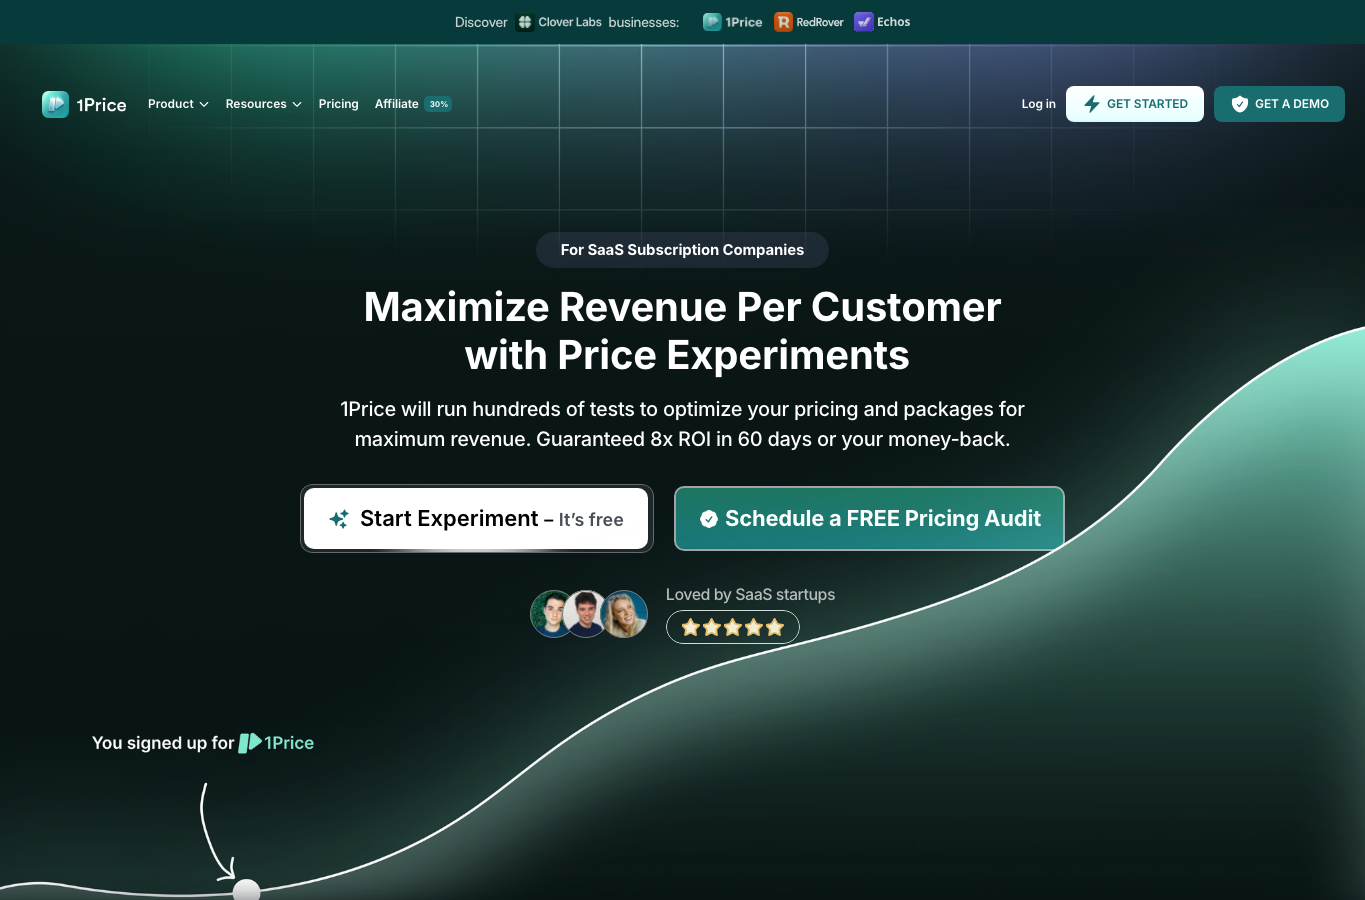Expand the Resources dropdown menu

(263, 104)
